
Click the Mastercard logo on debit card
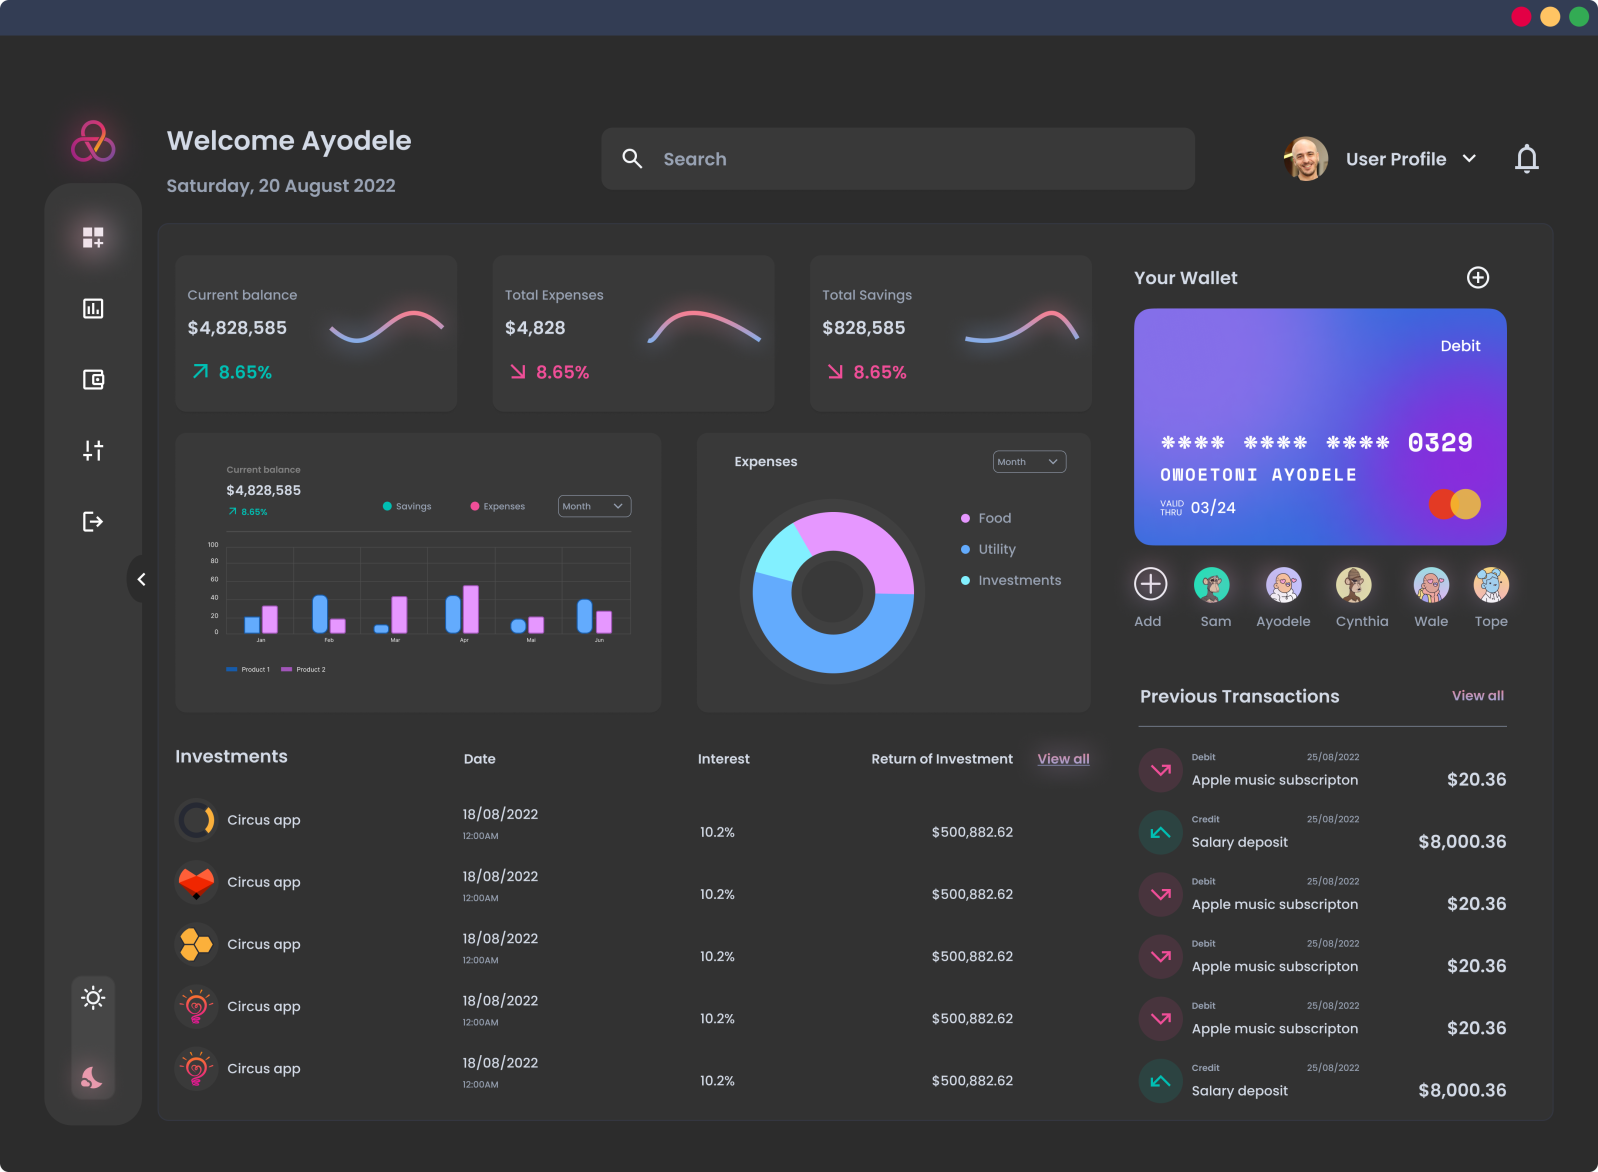coord(1455,504)
